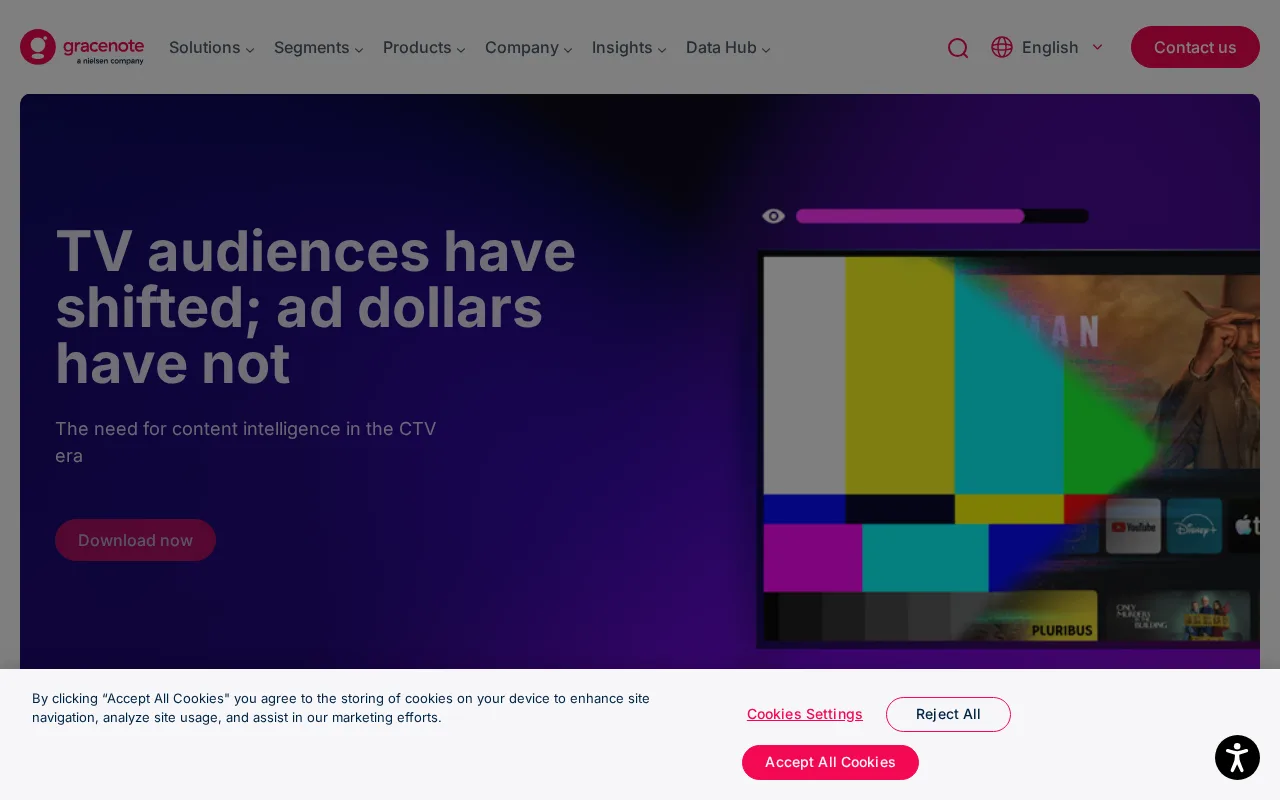The width and height of the screenshot is (1280, 800).
Task: Click the pink progress bar above TV
Action: click(x=942, y=216)
